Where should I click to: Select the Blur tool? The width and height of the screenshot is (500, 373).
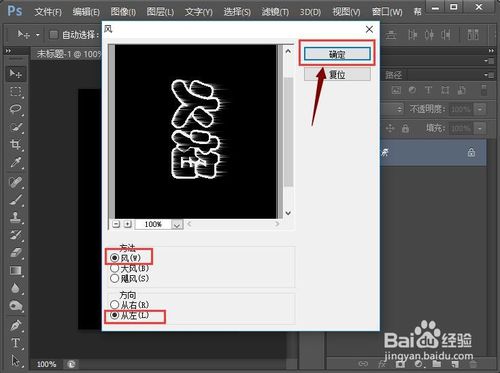tap(15, 288)
